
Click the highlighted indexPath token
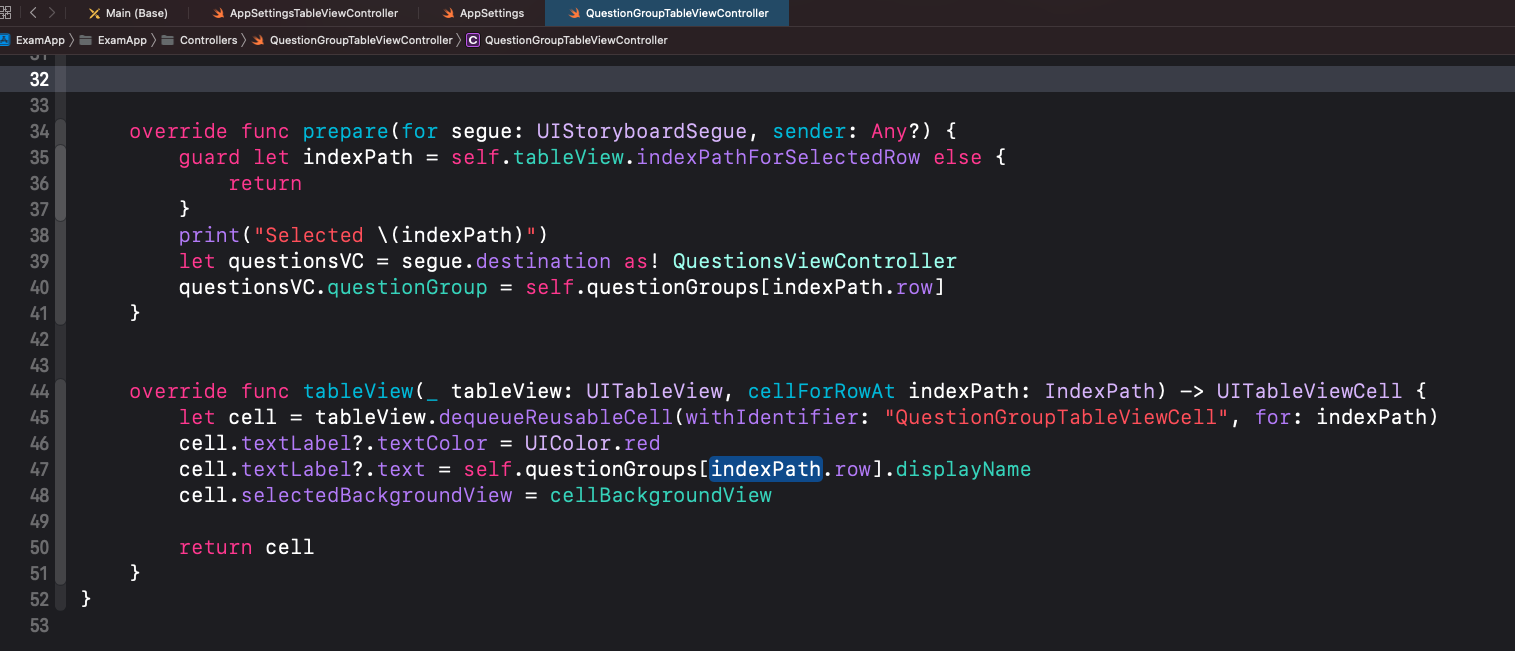coord(765,469)
